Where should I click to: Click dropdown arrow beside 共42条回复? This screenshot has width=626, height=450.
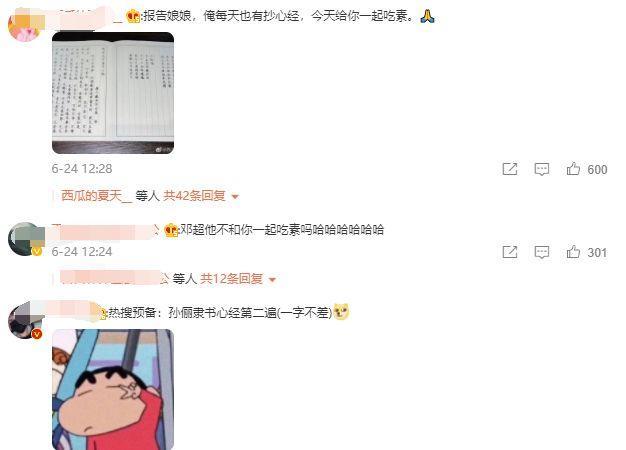coord(235,196)
